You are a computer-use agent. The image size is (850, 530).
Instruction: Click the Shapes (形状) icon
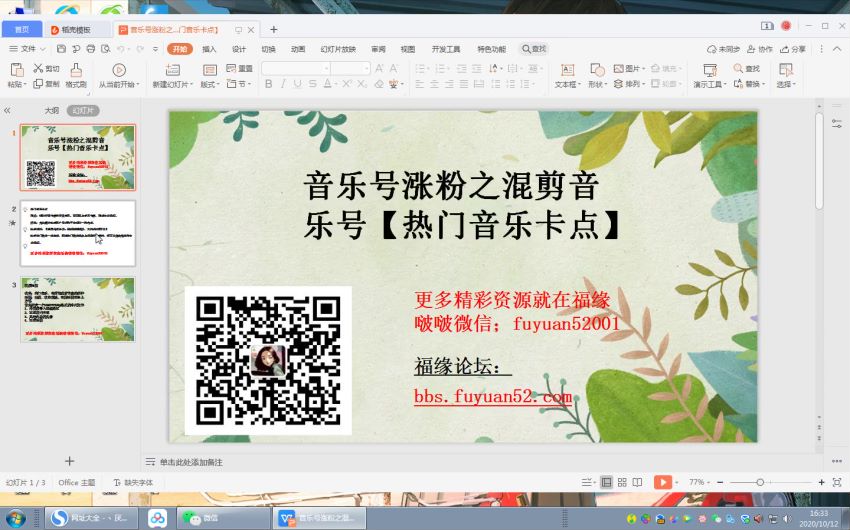click(x=597, y=70)
